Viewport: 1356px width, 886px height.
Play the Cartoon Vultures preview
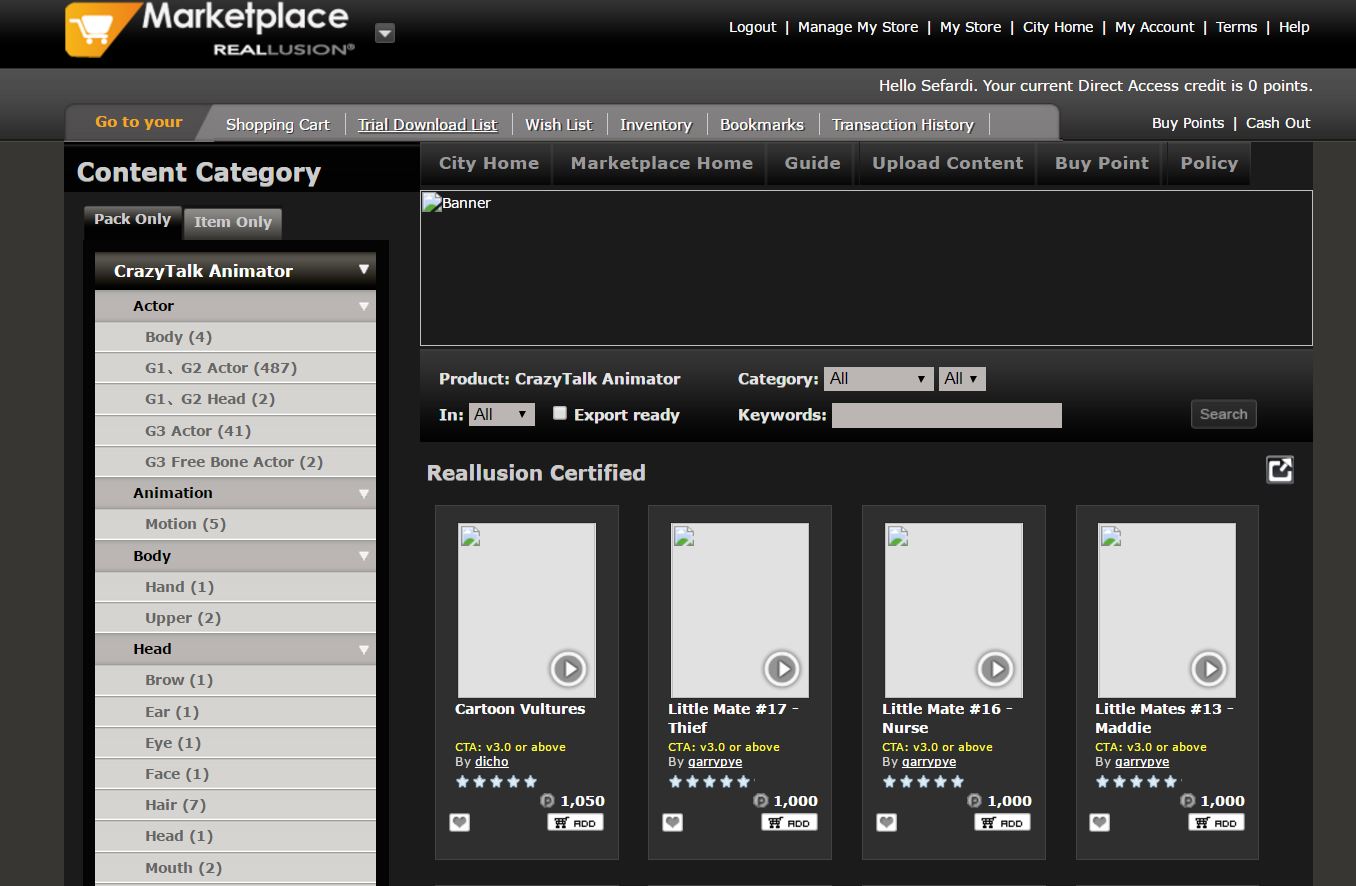click(568, 668)
